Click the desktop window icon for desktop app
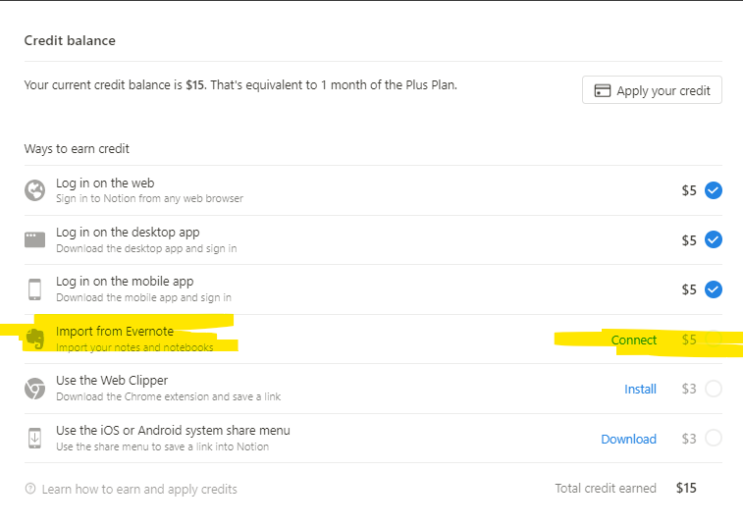 pos(35,240)
